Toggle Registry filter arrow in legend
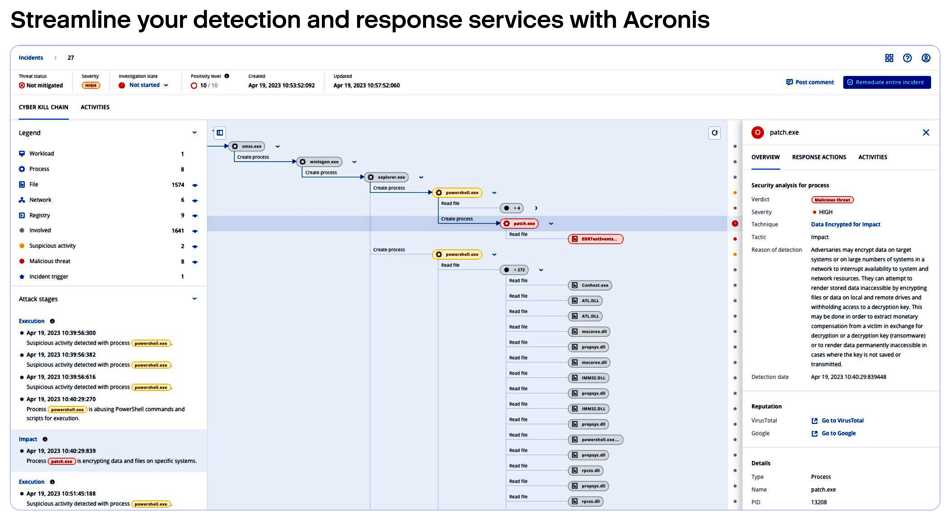The height and width of the screenshot is (522, 950). 195,216
